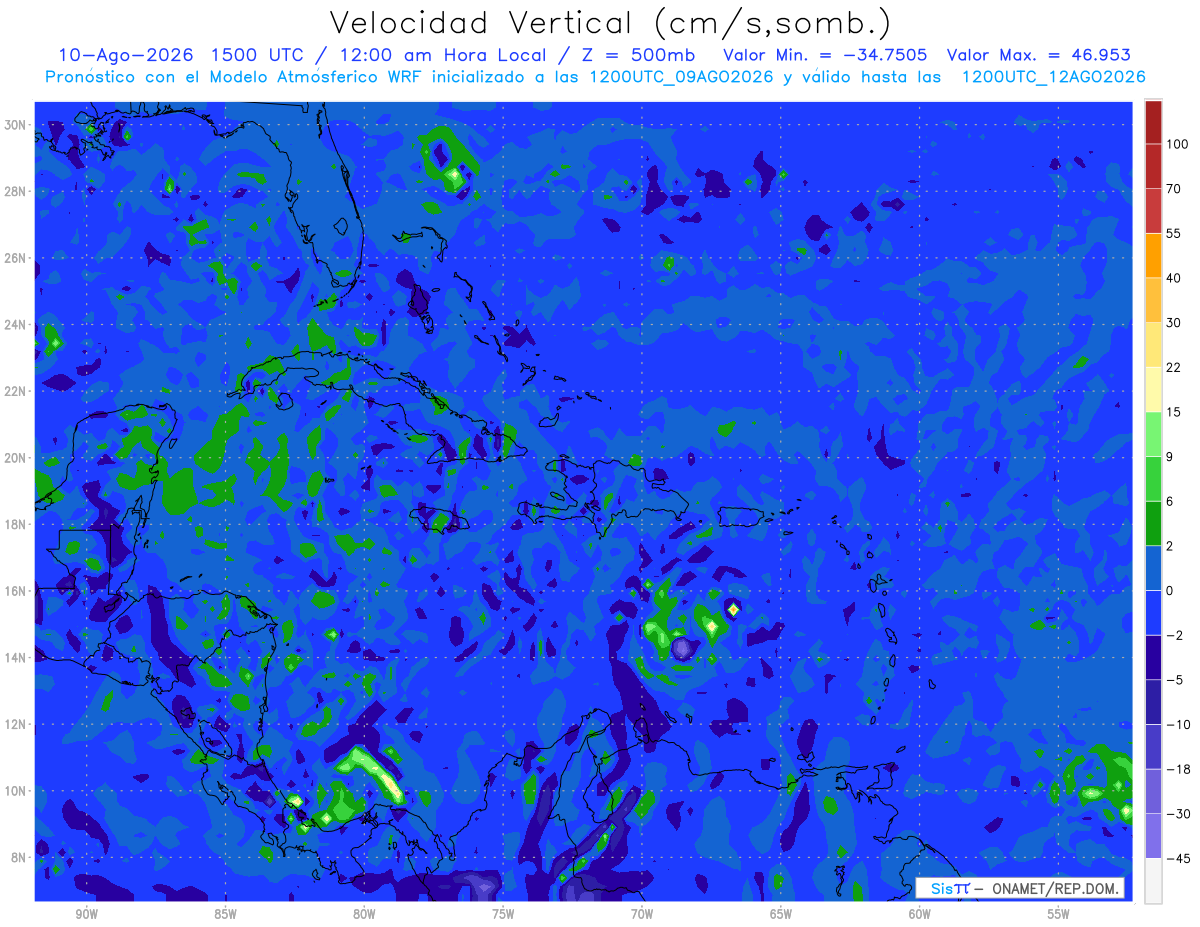Click the colorbar label '40'
1200x927 pixels.
pos(1175,278)
